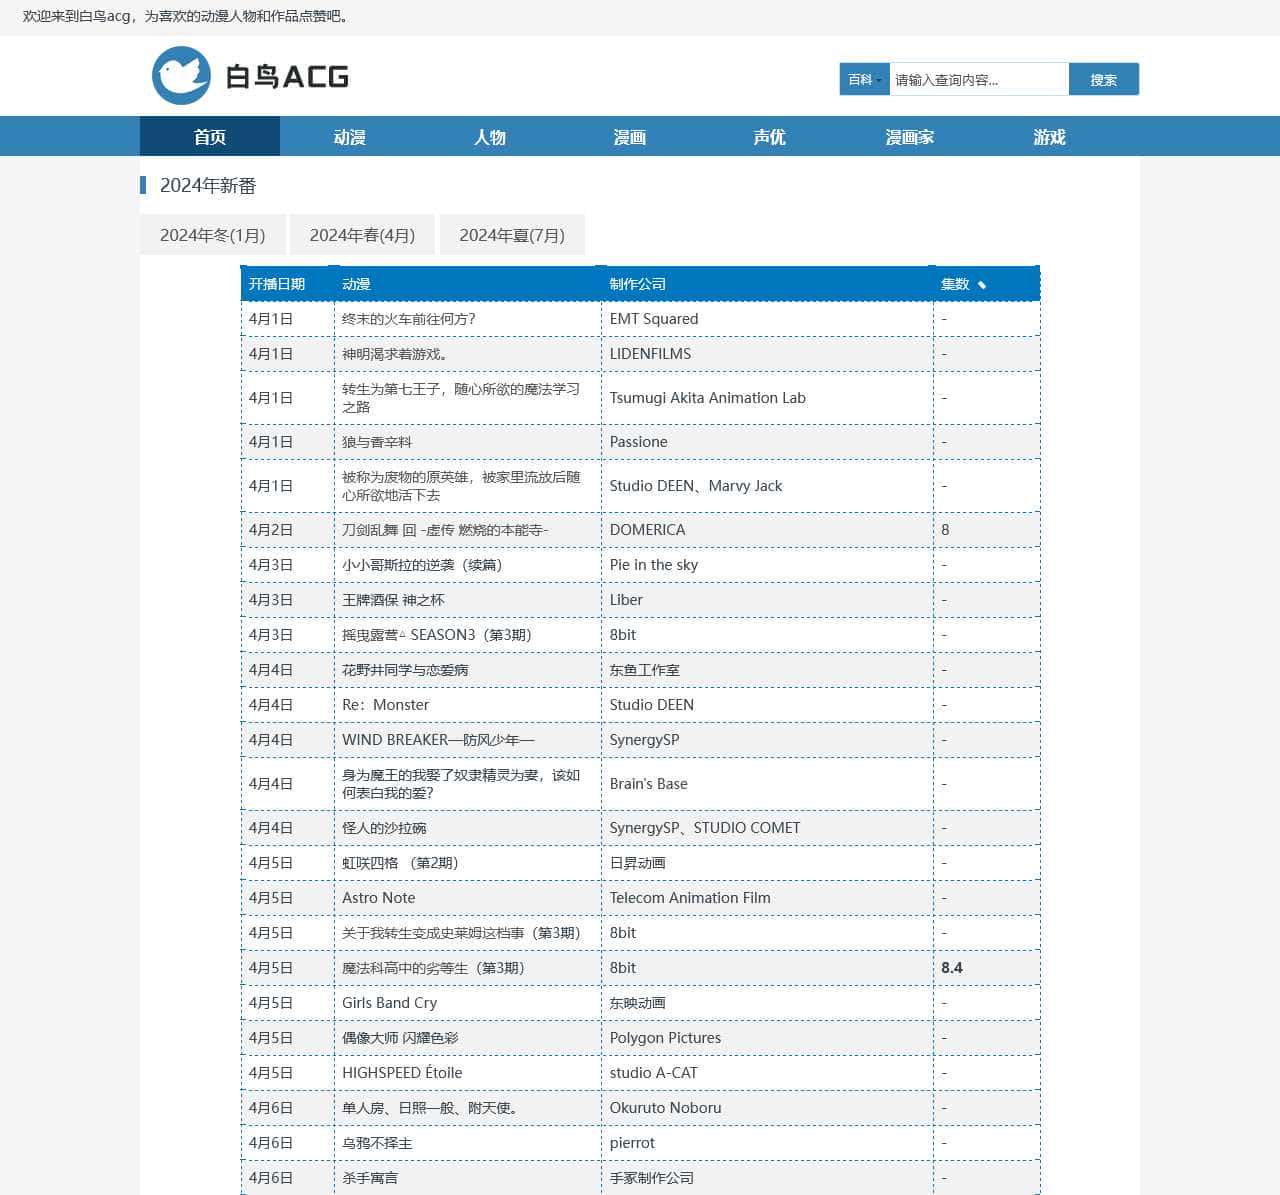Go to the 首页 navigation tab
The width and height of the screenshot is (1280, 1195).
pos(210,137)
